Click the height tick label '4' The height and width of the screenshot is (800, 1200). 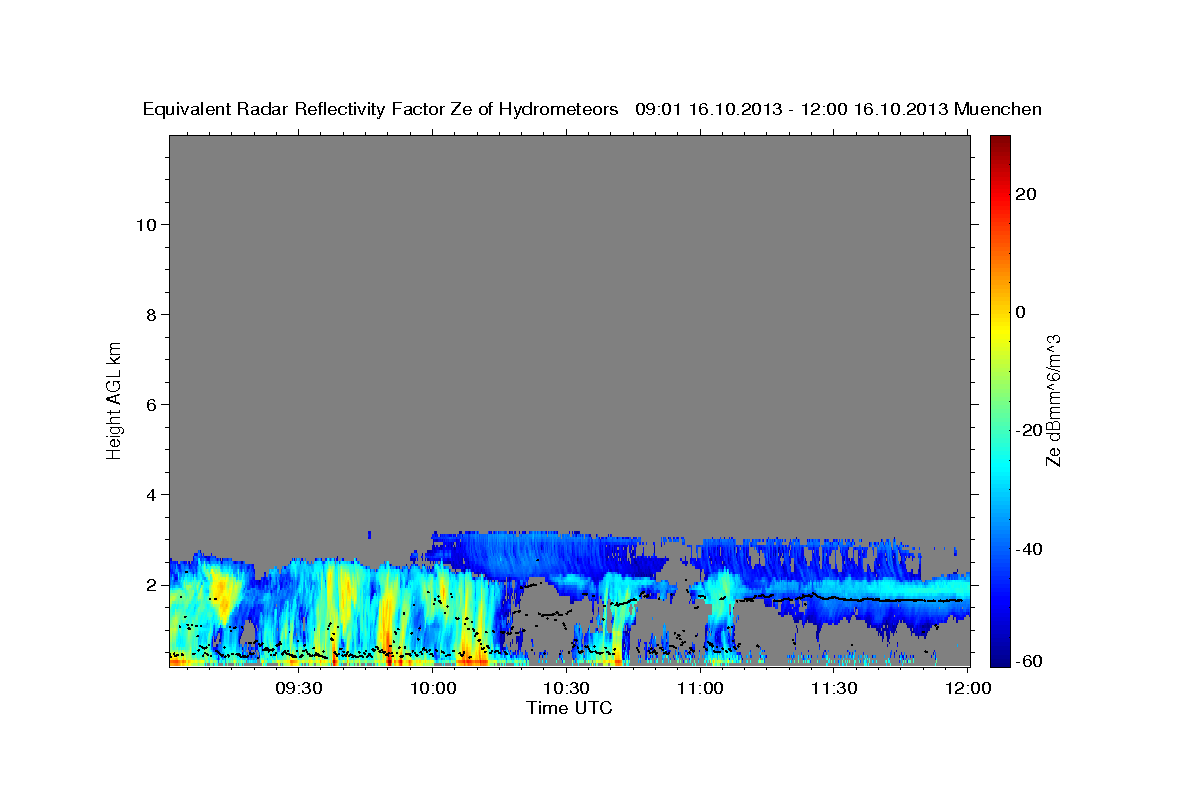click(152, 494)
